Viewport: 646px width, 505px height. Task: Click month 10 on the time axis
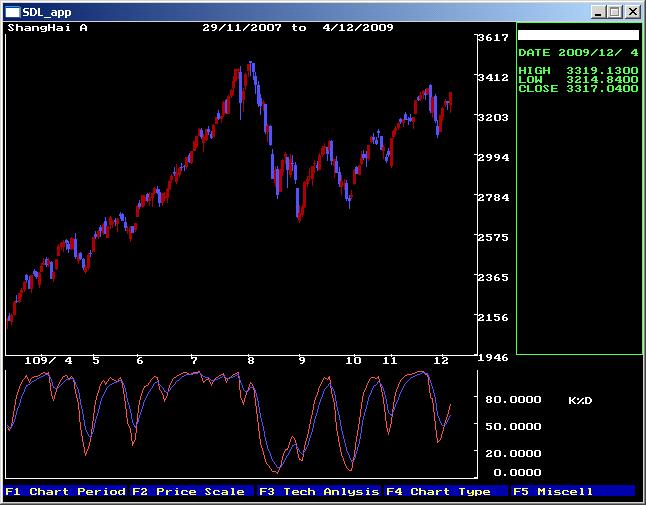(353, 361)
